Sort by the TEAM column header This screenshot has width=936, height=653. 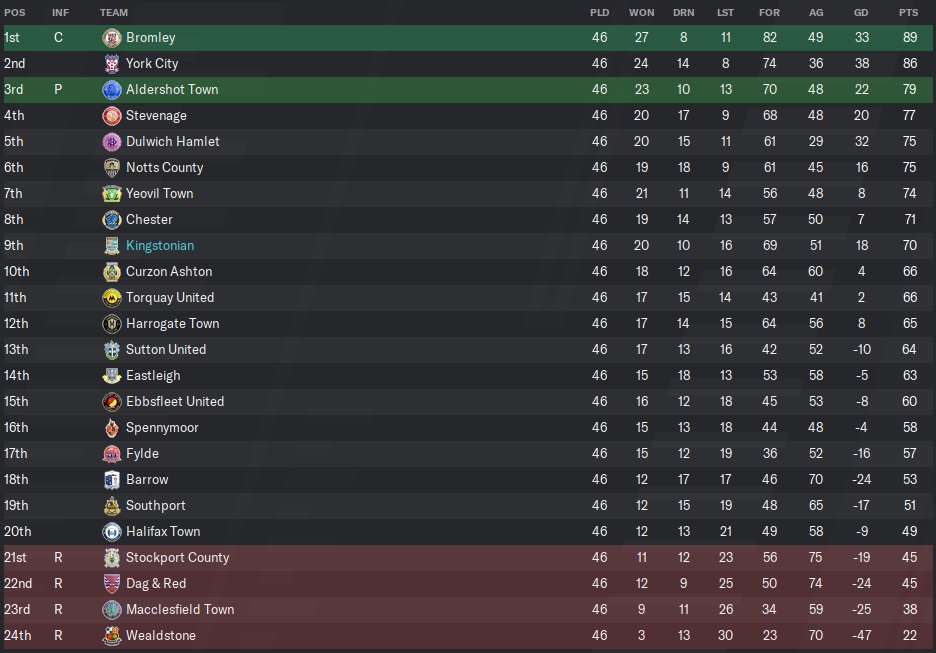point(114,12)
